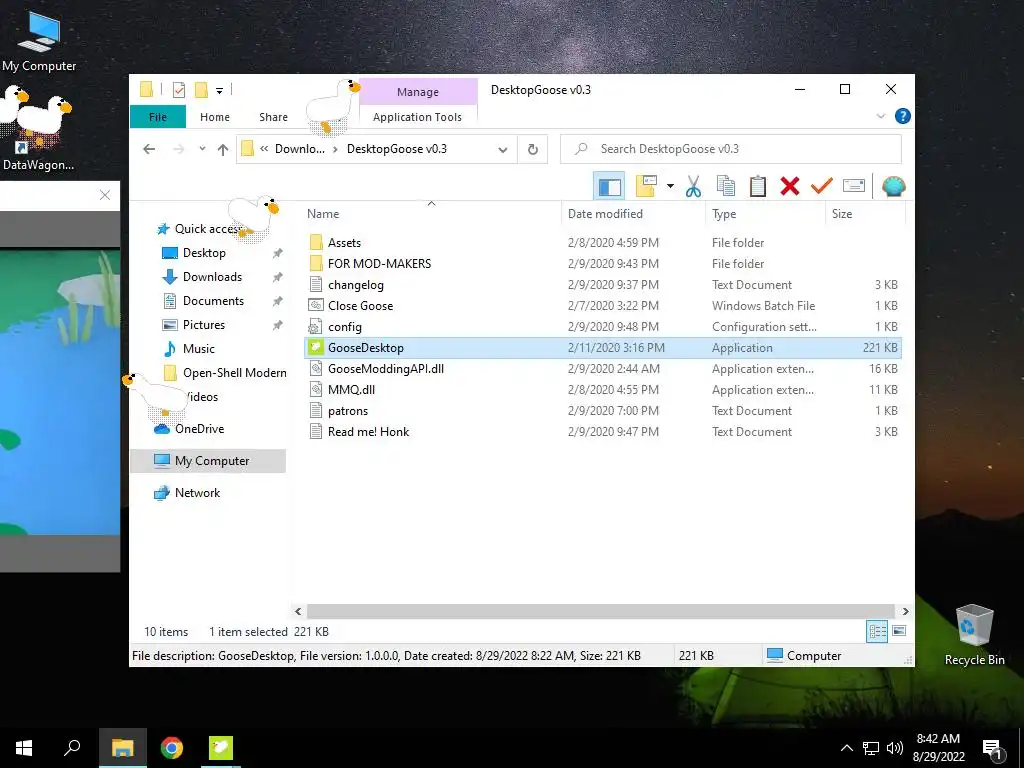
Task: Go back with the Back arrow
Action: pos(149,149)
